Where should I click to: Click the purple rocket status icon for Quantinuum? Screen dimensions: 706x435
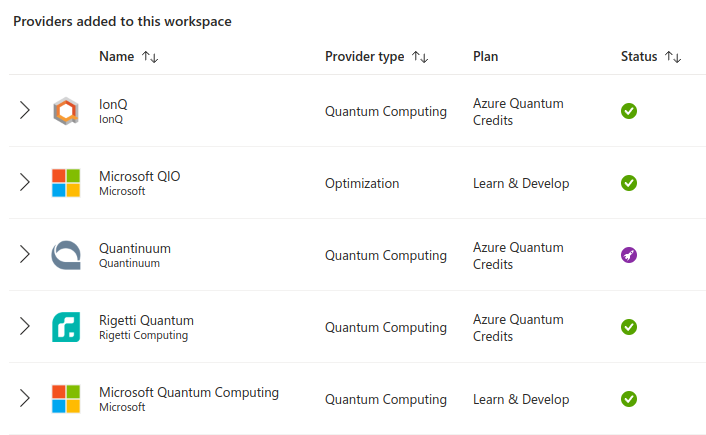pos(629,255)
